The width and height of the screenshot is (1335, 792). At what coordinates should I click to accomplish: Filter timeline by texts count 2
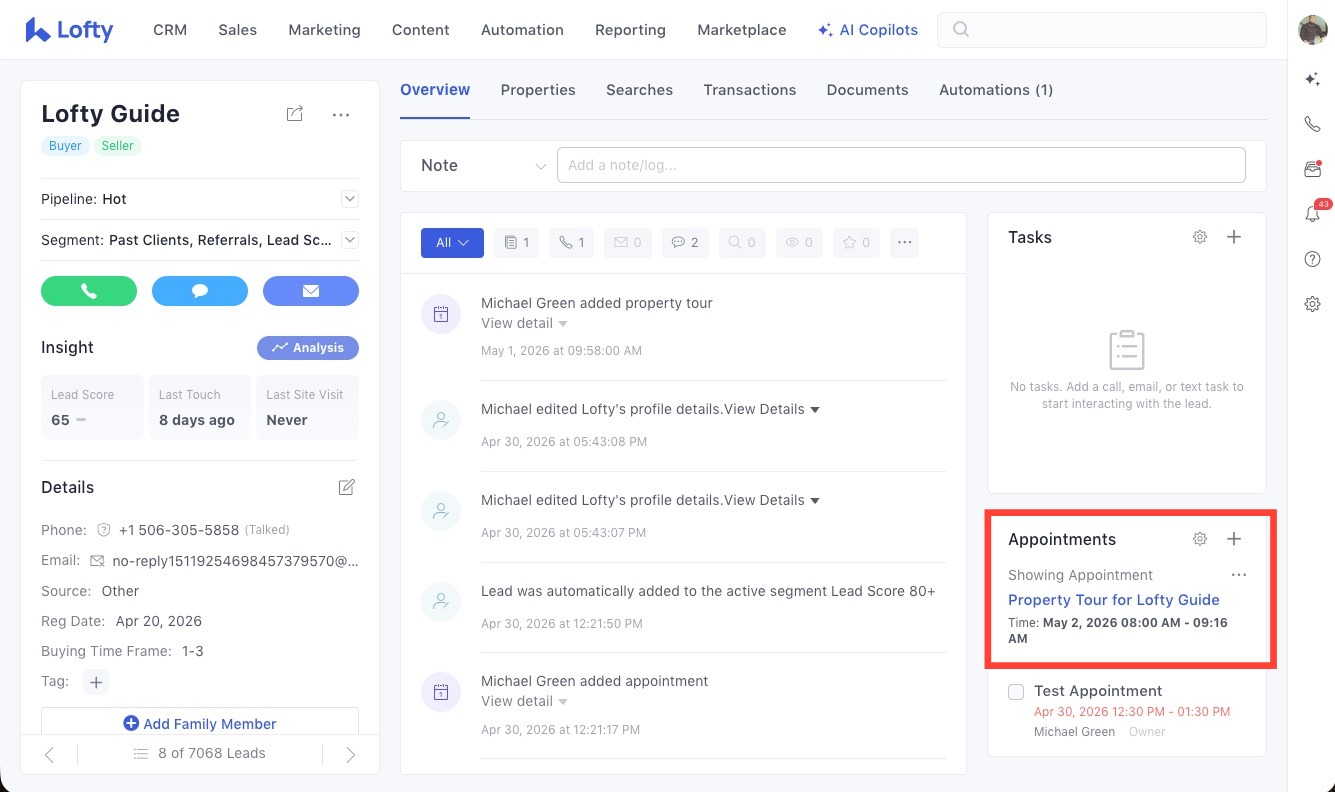[x=685, y=242]
